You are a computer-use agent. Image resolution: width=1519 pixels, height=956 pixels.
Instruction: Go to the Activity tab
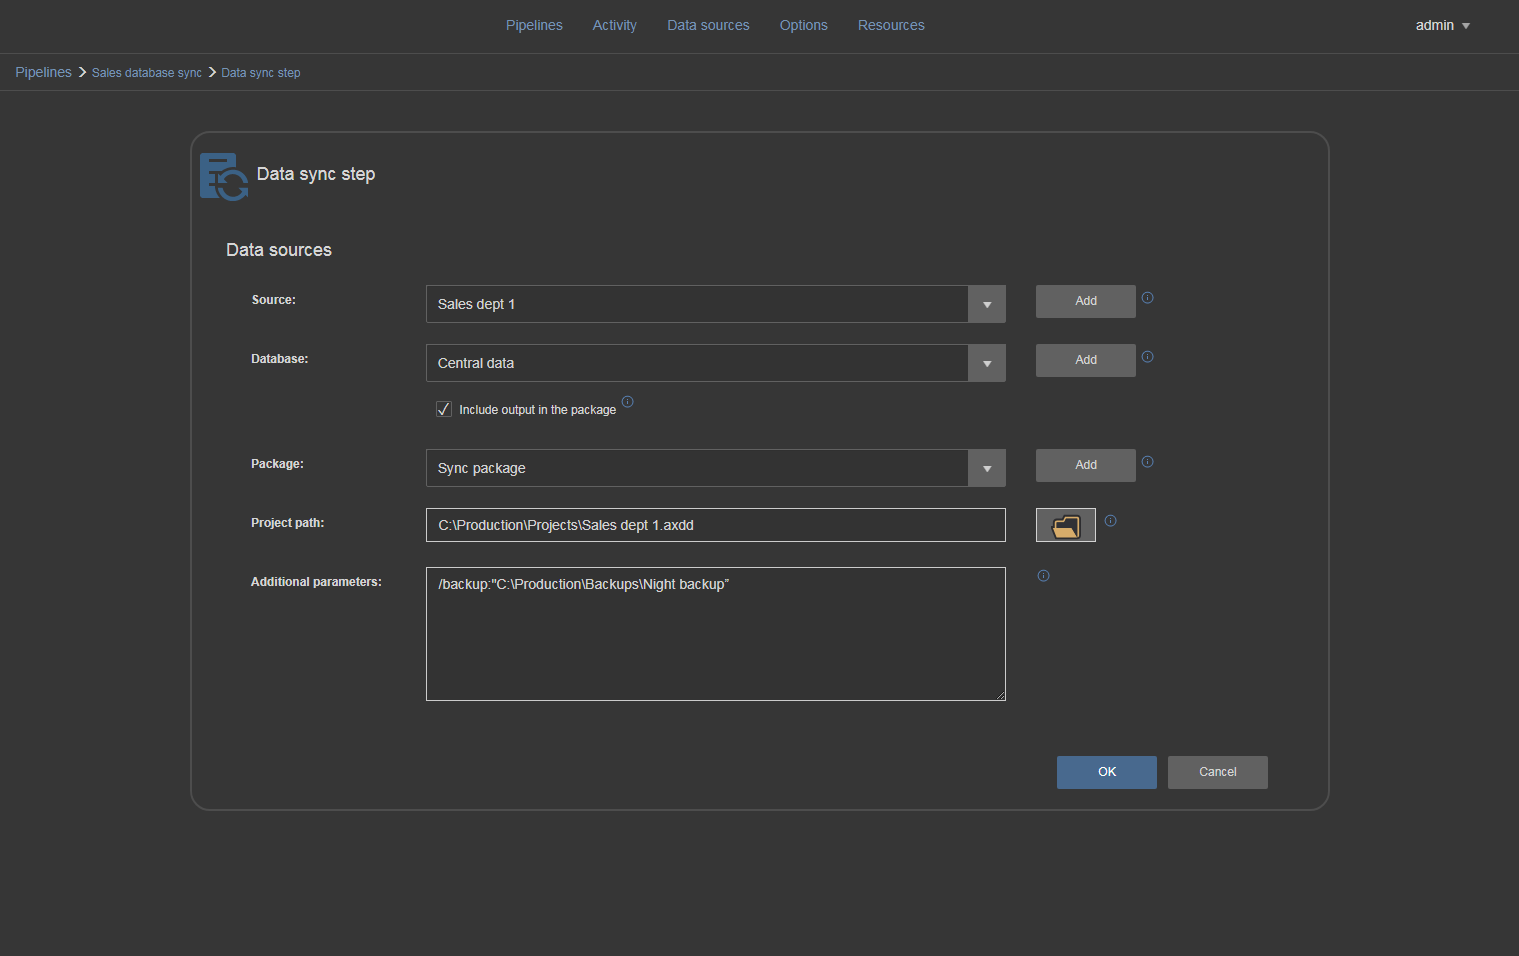614,25
